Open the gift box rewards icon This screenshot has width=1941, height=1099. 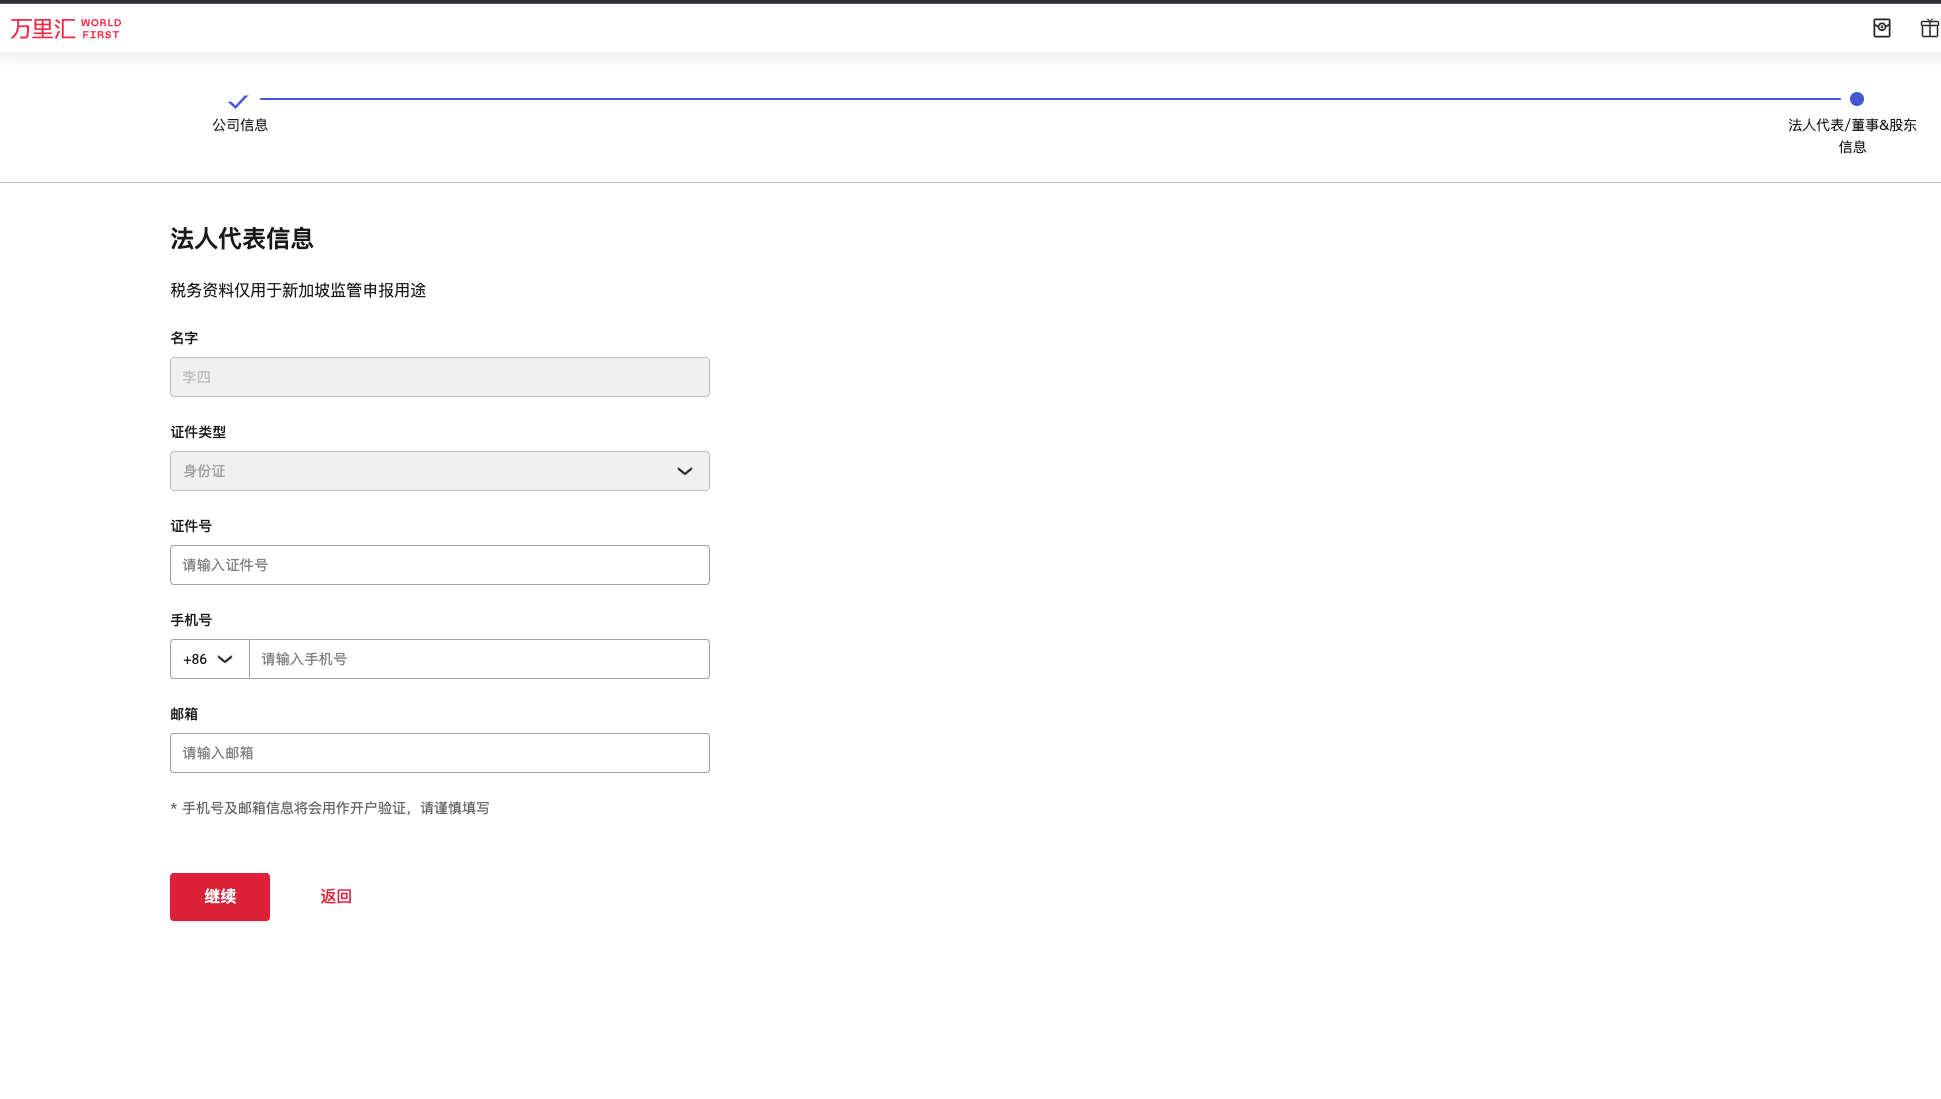(1929, 28)
